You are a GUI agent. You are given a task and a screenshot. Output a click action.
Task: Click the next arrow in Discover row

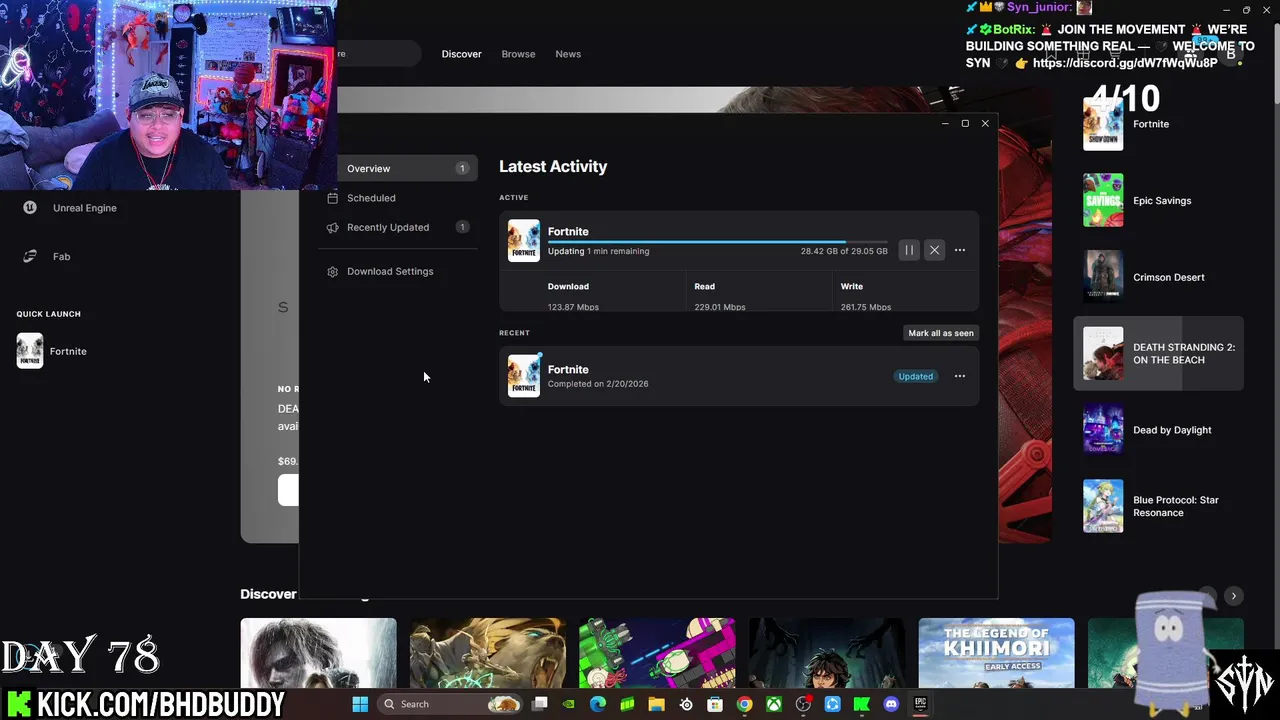(1234, 596)
